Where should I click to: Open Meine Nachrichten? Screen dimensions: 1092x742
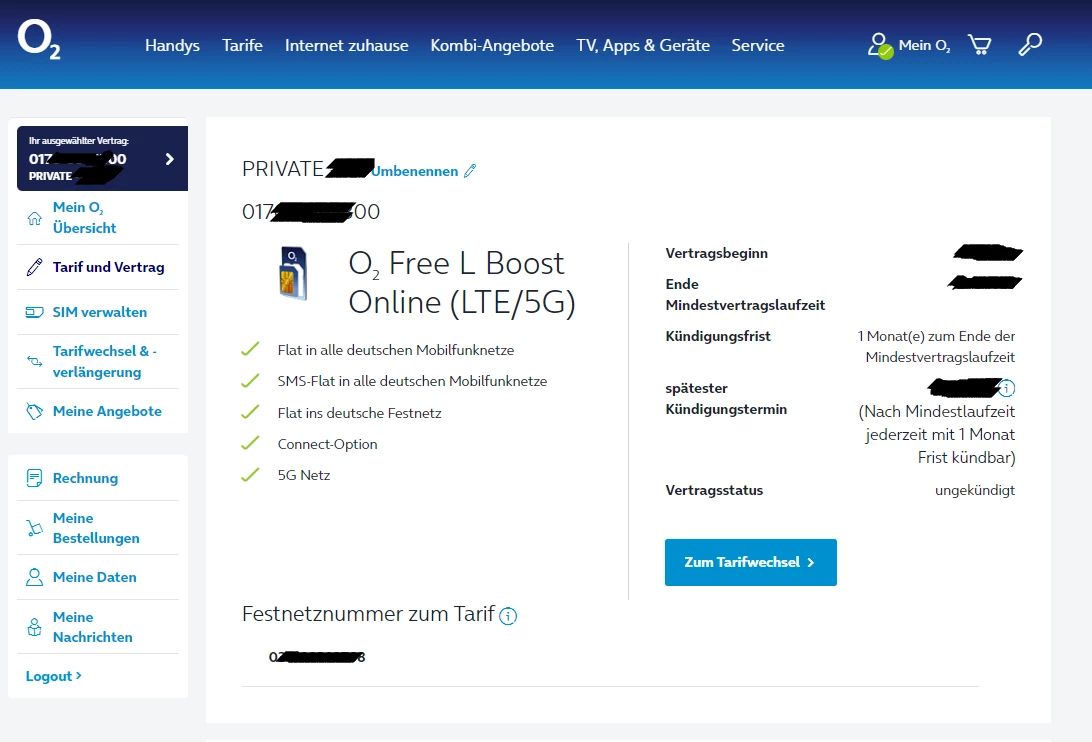(93, 627)
